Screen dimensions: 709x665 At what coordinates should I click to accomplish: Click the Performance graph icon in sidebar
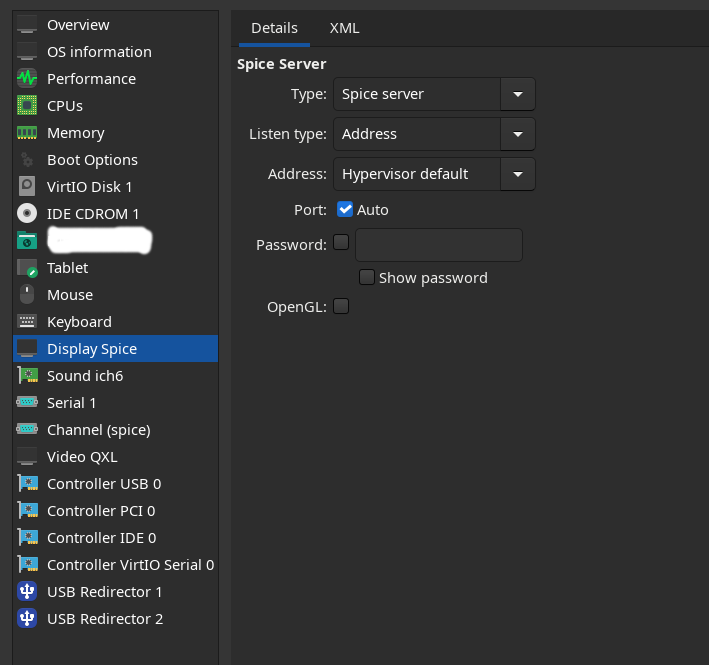28,78
